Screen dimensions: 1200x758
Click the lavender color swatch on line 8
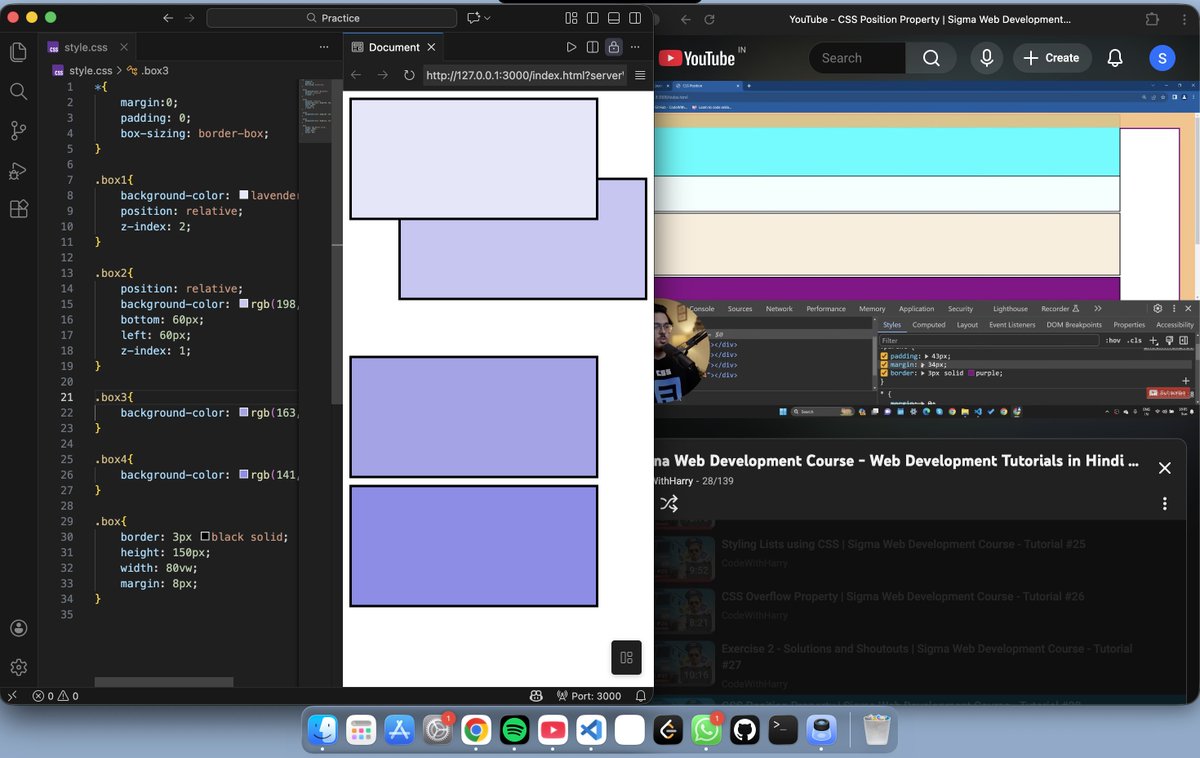244,196
